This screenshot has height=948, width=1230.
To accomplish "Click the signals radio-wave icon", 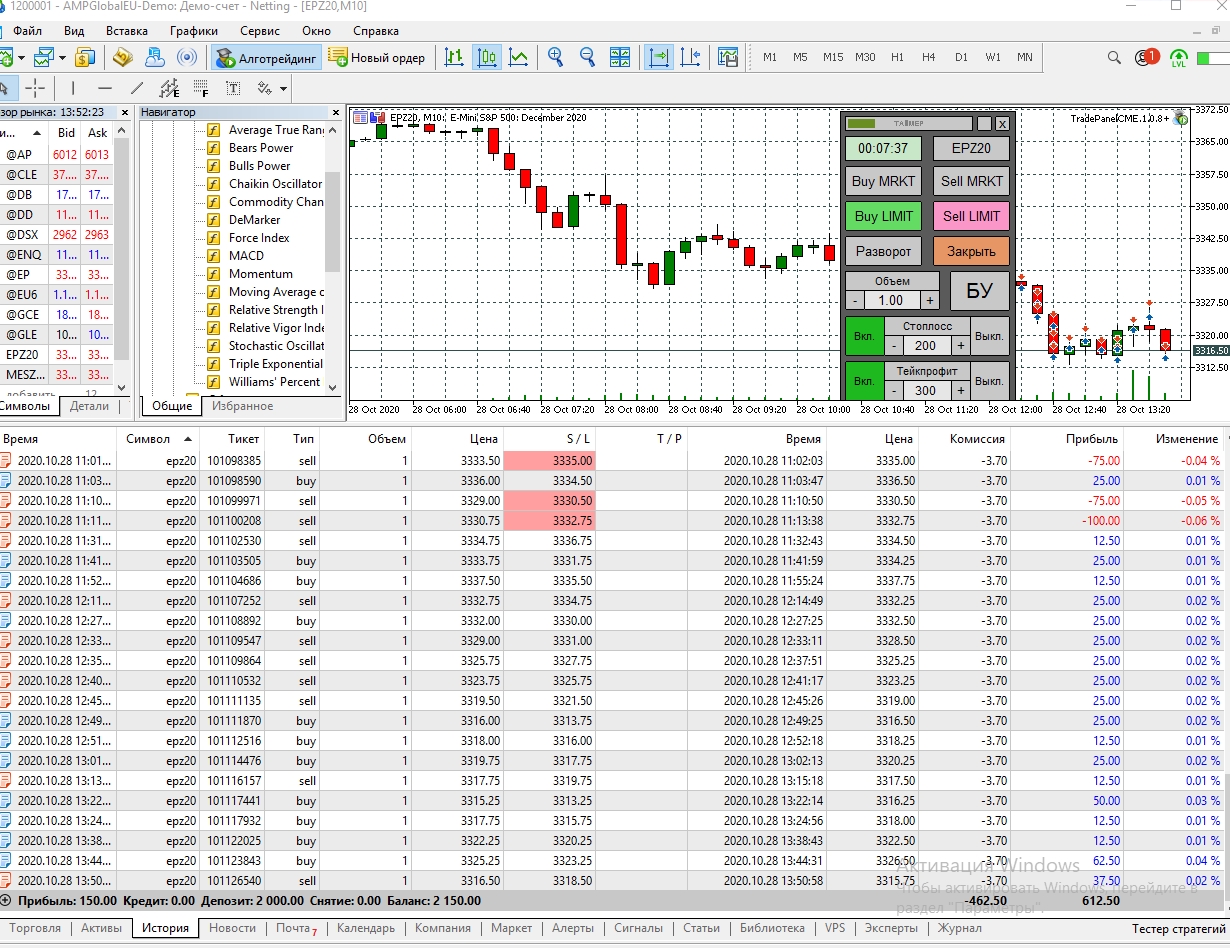I will coord(187,58).
